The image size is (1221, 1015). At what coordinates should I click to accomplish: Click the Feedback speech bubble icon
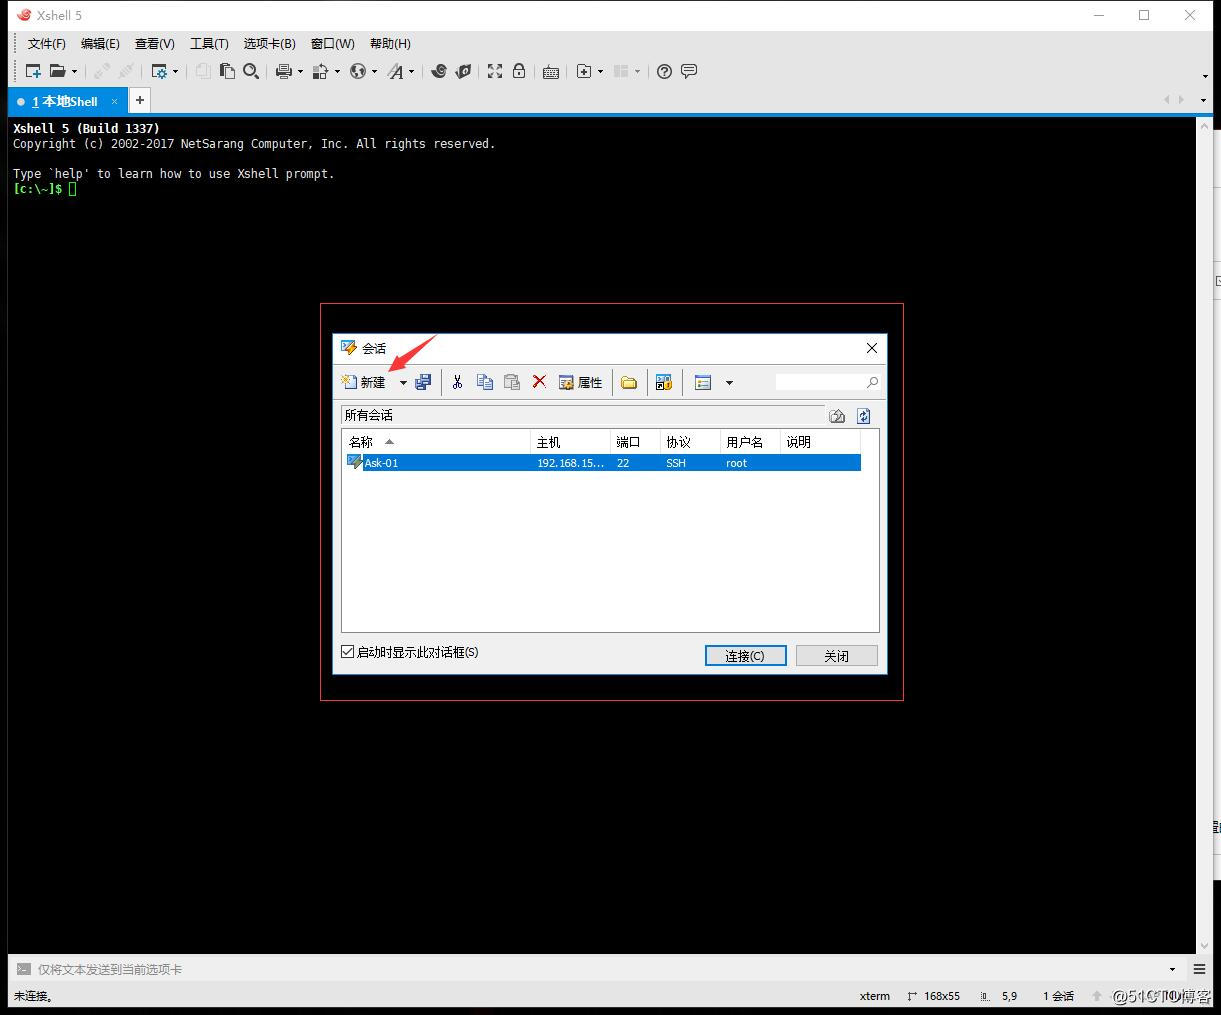coord(689,71)
